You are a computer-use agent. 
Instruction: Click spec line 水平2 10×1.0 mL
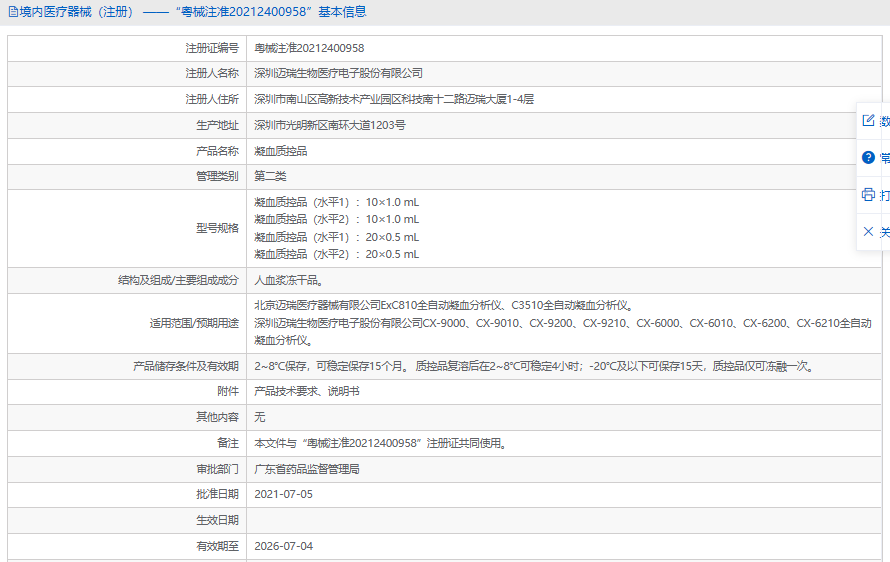tap(337, 219)
